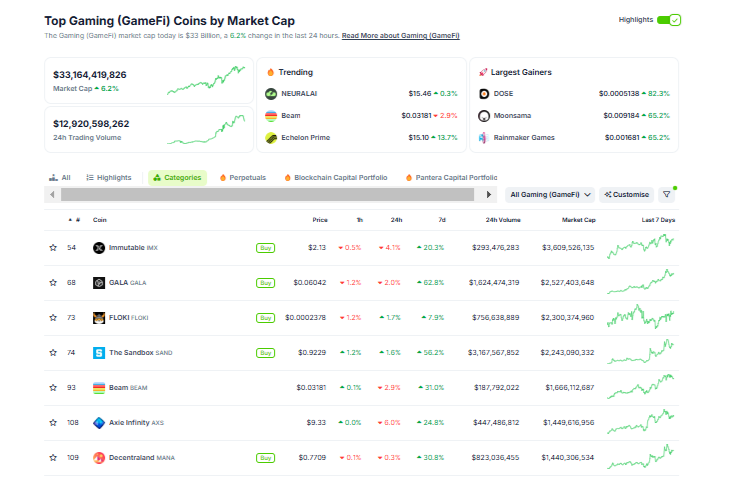This screenshot has height=477, width=729.
Task: Click the Customise button
Action: pyautogui.click(x=627, y=195)
